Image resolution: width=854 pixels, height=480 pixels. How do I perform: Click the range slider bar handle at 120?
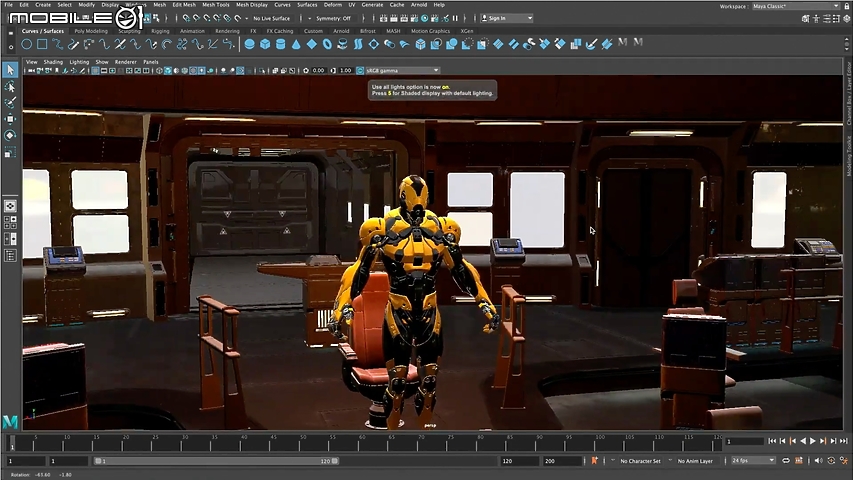click(335, 461)
